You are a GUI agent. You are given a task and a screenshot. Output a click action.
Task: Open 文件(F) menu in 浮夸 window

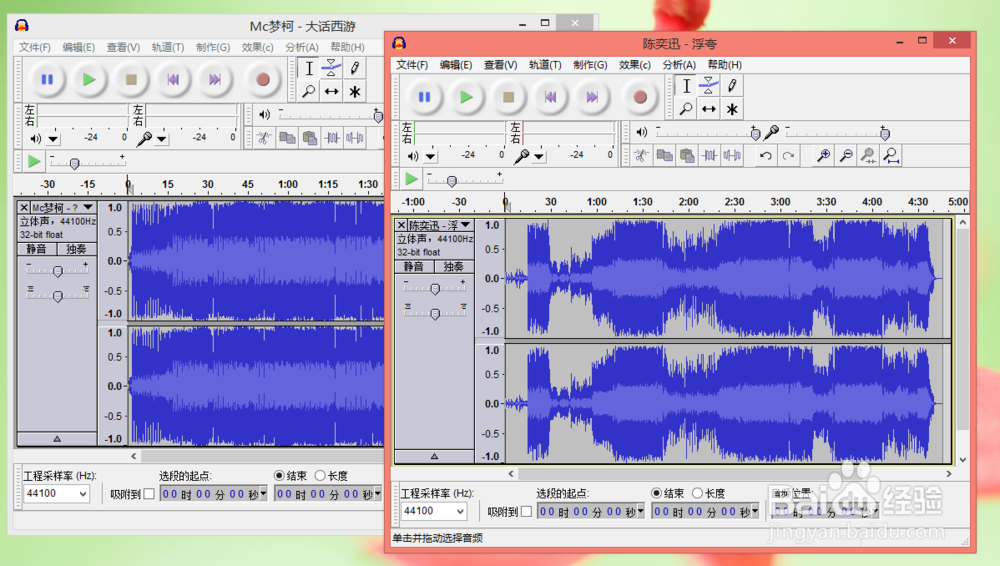(412, 65)
